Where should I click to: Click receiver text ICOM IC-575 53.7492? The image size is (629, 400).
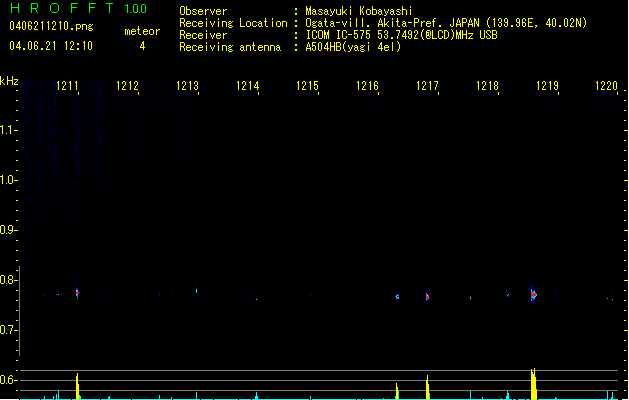click(x=401, y=35)
